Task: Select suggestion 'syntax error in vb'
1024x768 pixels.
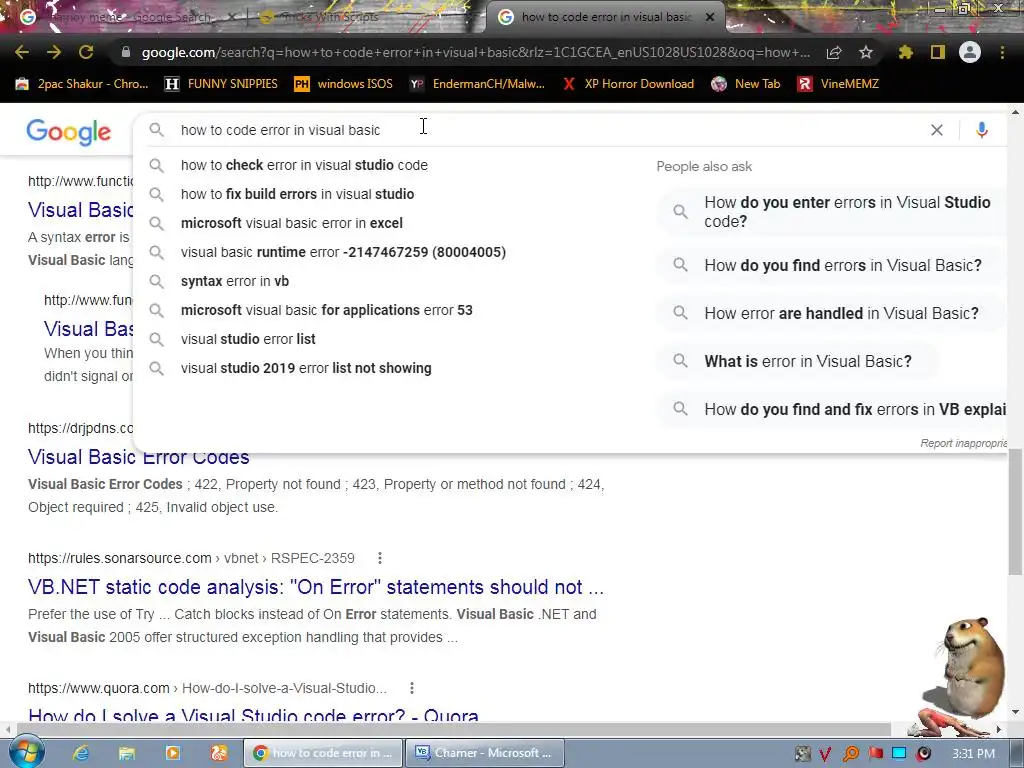Action: [234, 281]
